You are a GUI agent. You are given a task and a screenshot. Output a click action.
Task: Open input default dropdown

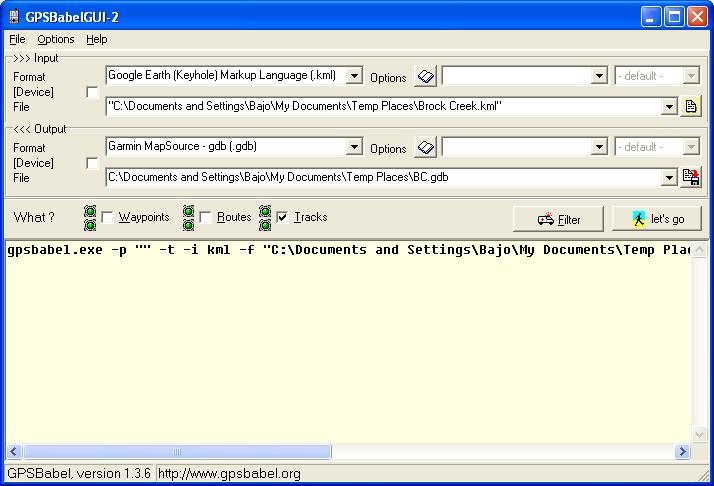click(691, 76)
